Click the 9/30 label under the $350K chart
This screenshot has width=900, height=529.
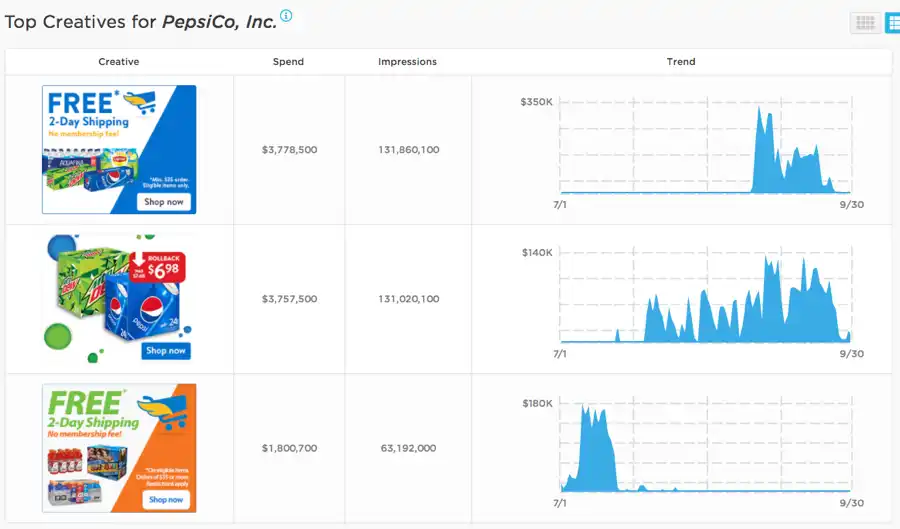tap(851, 205)
